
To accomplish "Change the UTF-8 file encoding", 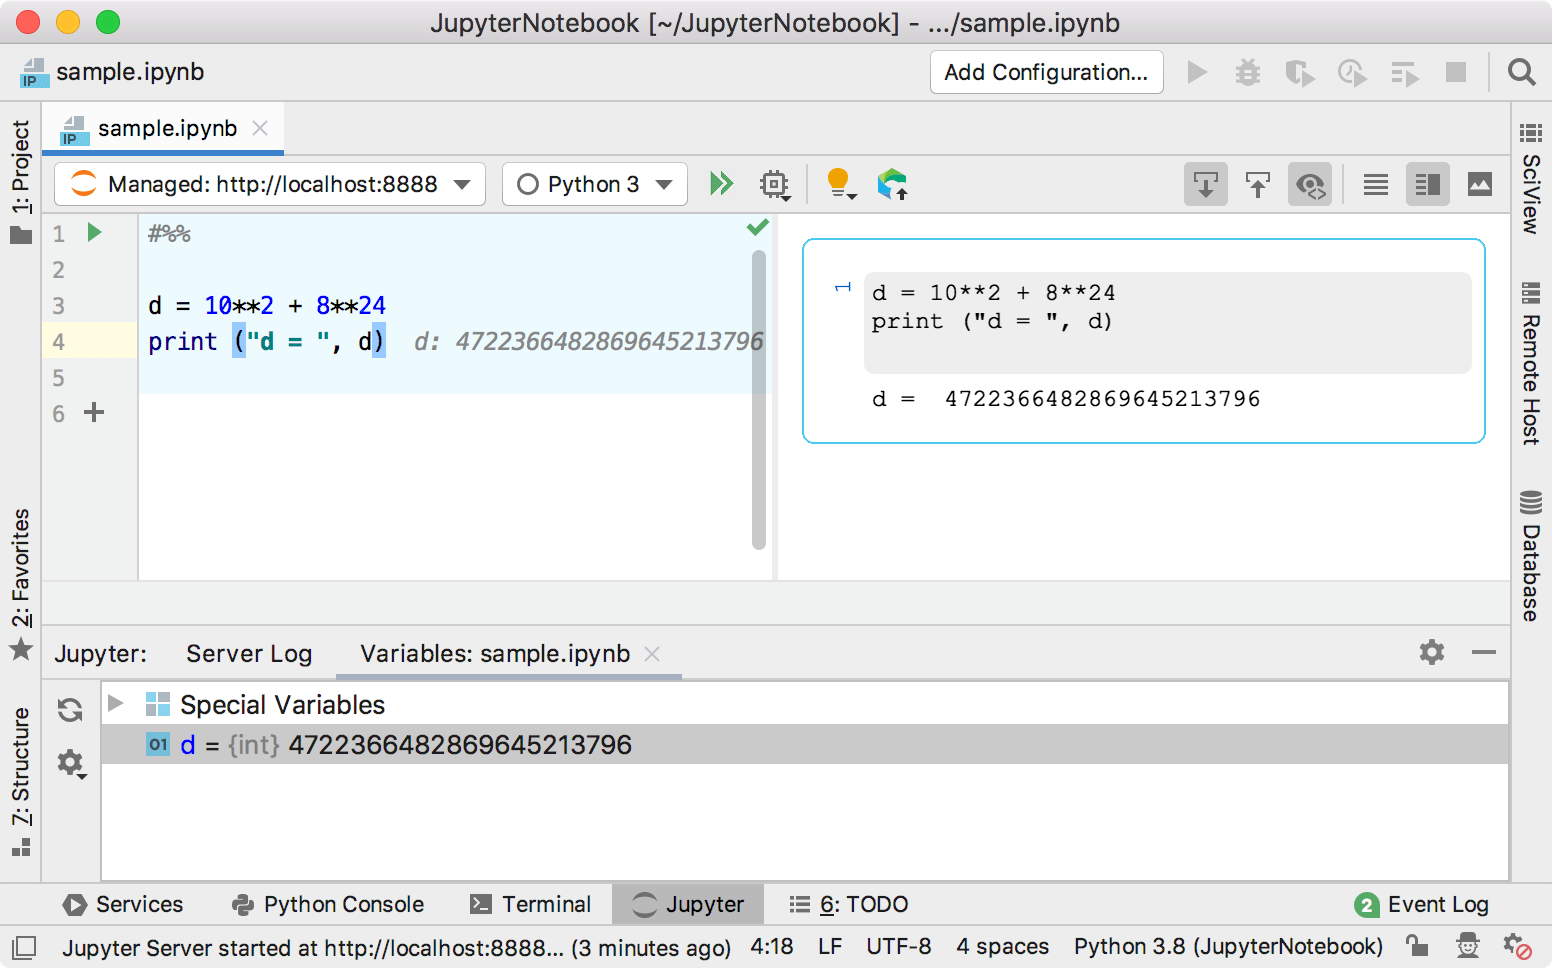I will click(x=898, y=946).
